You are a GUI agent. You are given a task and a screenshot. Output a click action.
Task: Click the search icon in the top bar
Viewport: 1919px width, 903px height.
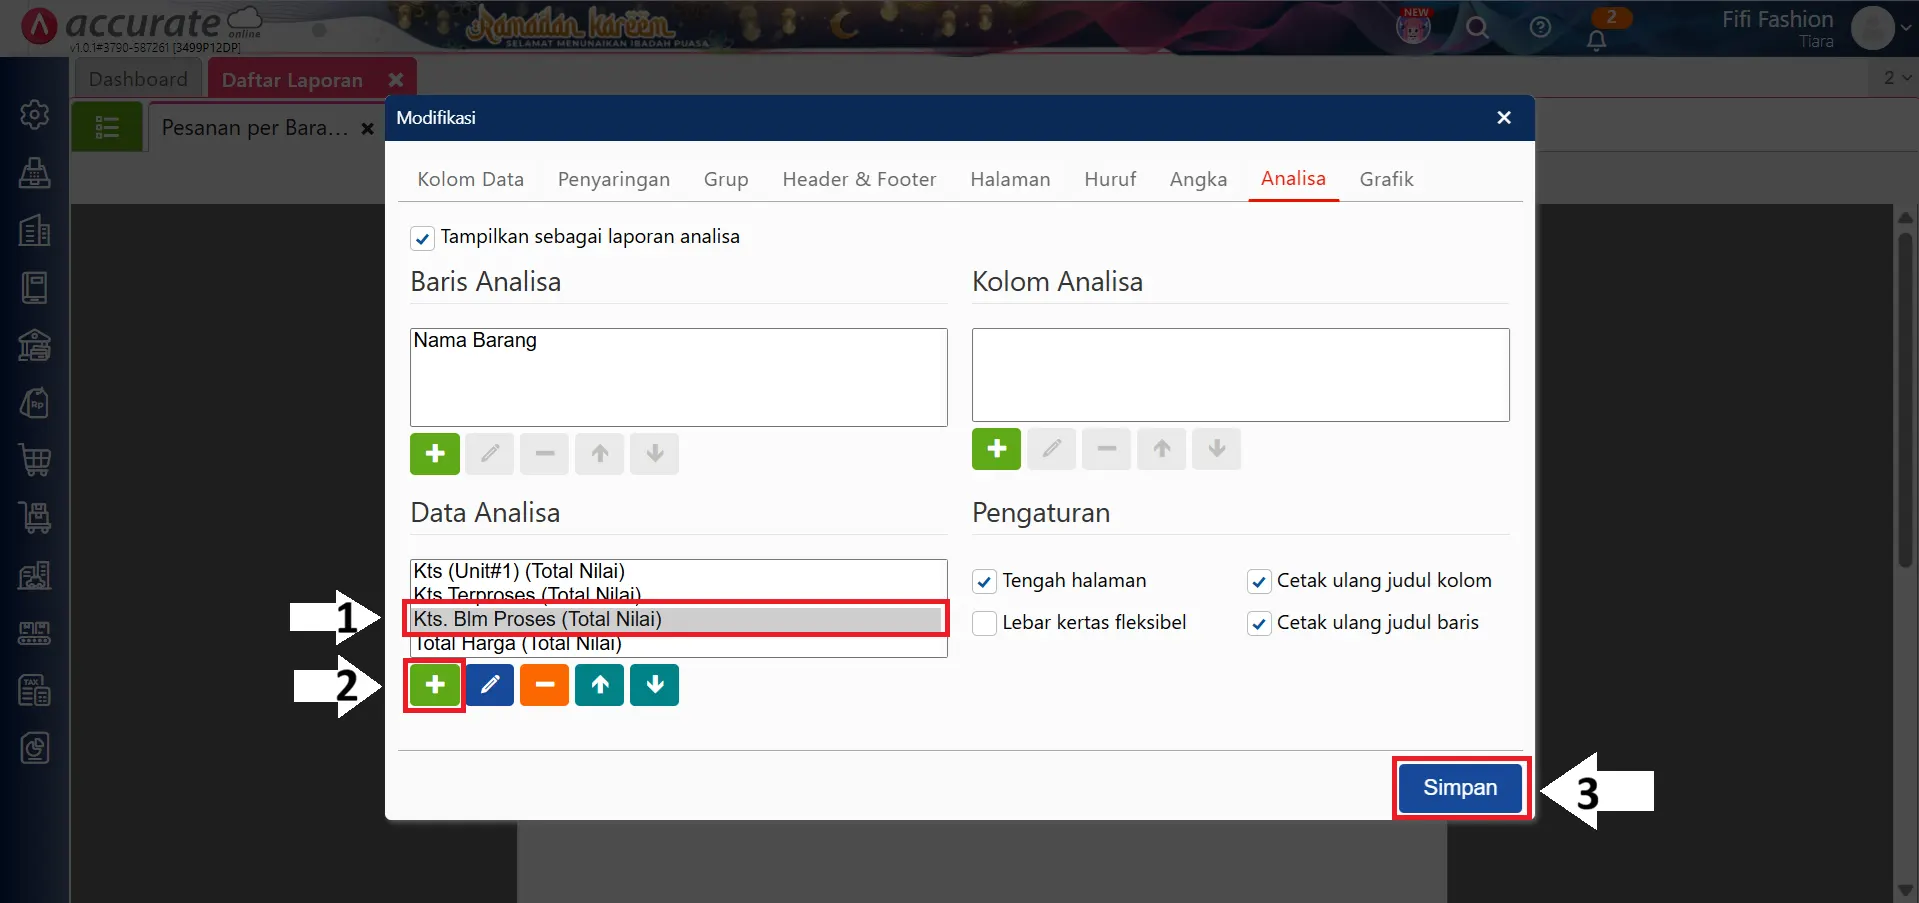coord(1478,28)
